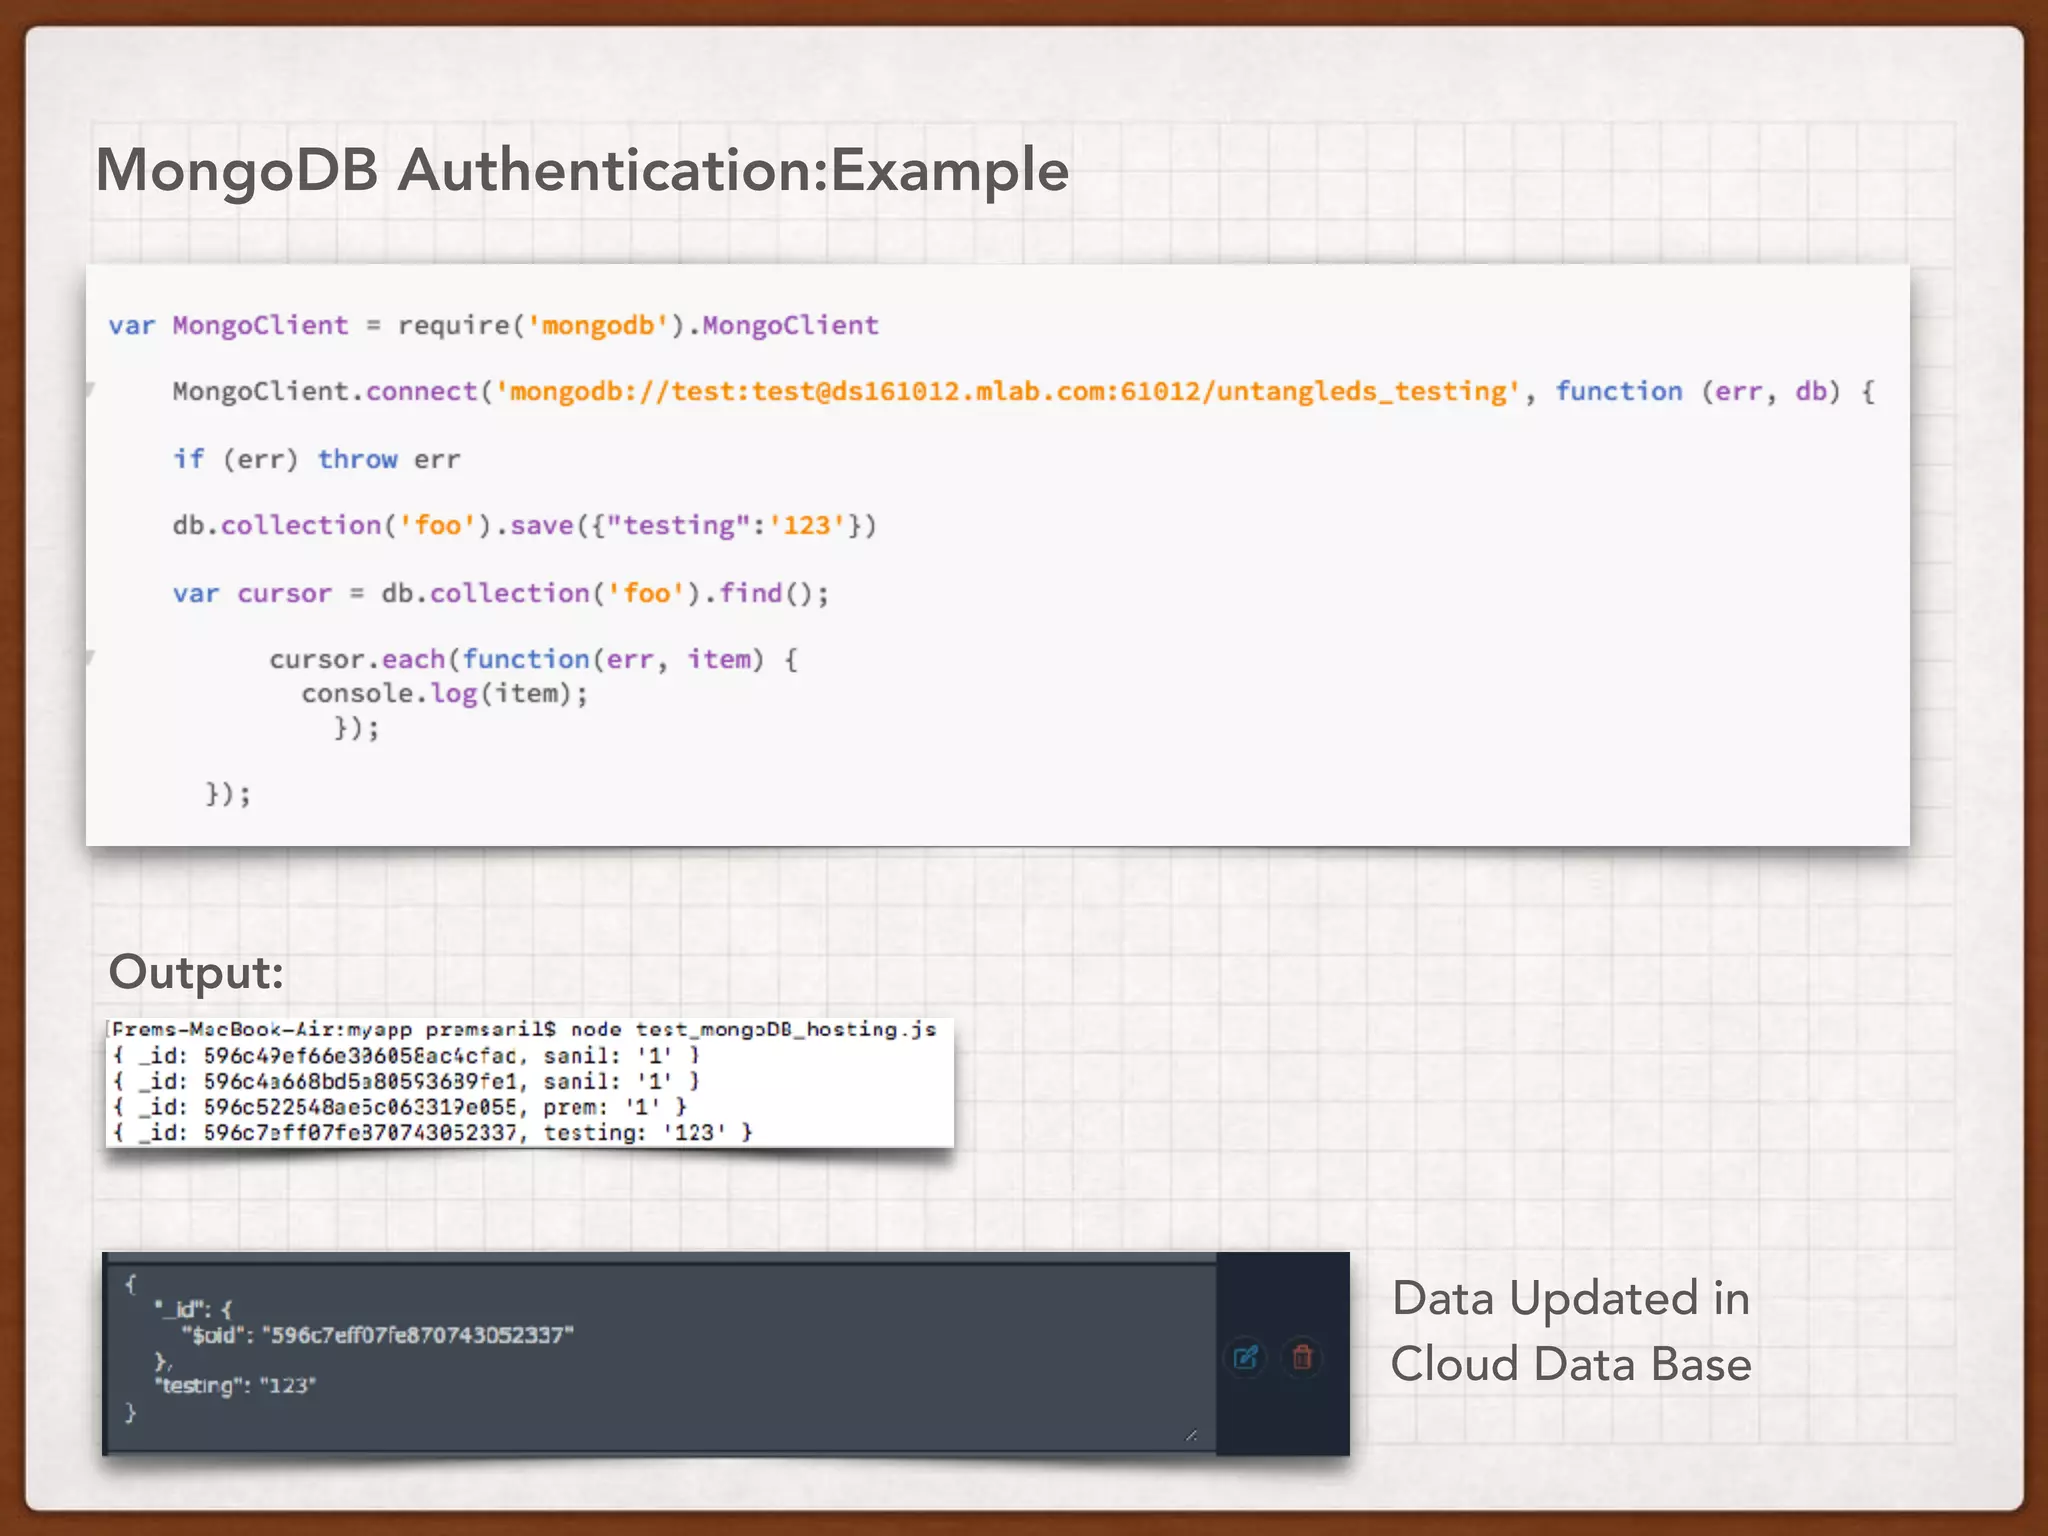Click output row with id 596c4a668bd5
The width and height of the screenshot is (2048, 1536).
tap(405, 1081)
